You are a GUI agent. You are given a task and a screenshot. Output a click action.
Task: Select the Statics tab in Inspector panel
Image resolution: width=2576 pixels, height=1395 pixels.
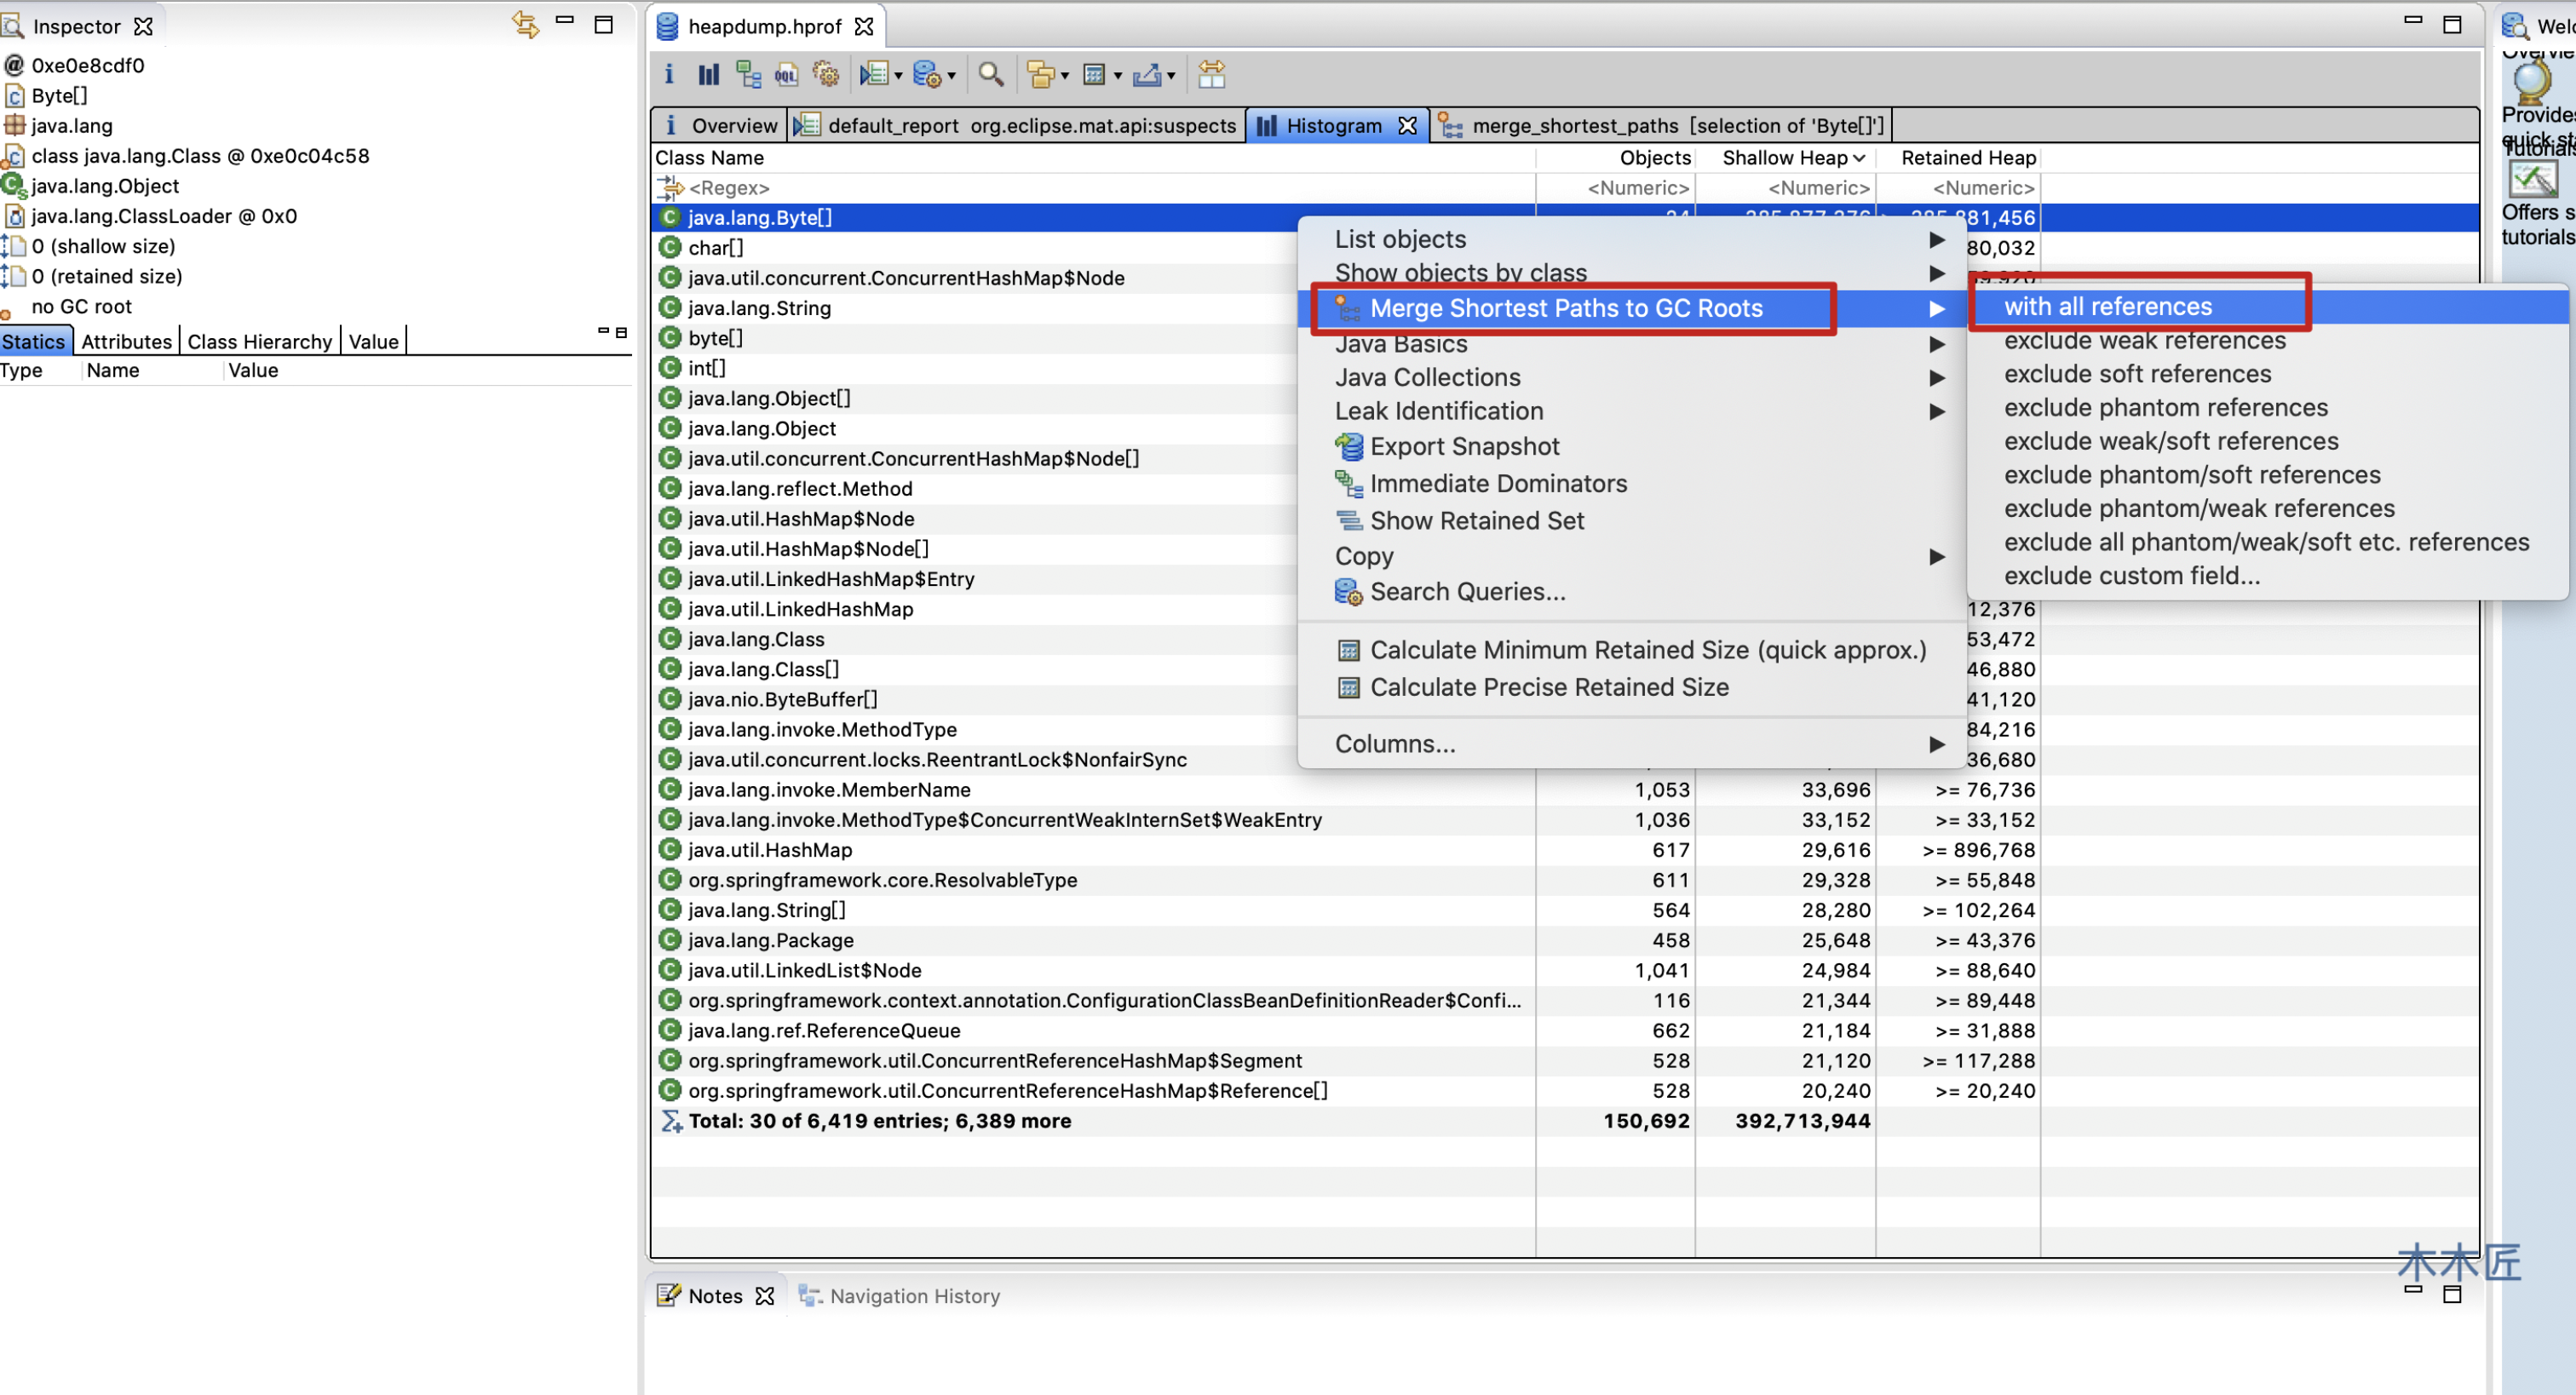coord(34,340)
